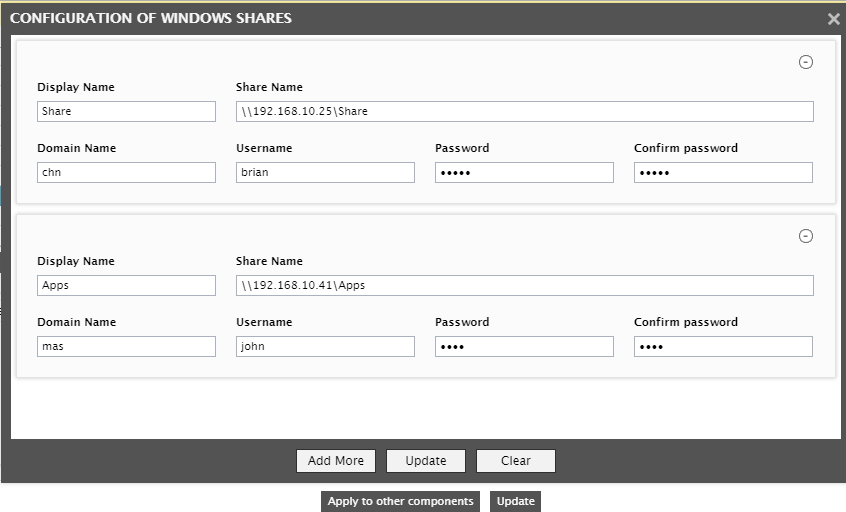Focus Username field containing brian

point(325,172)
